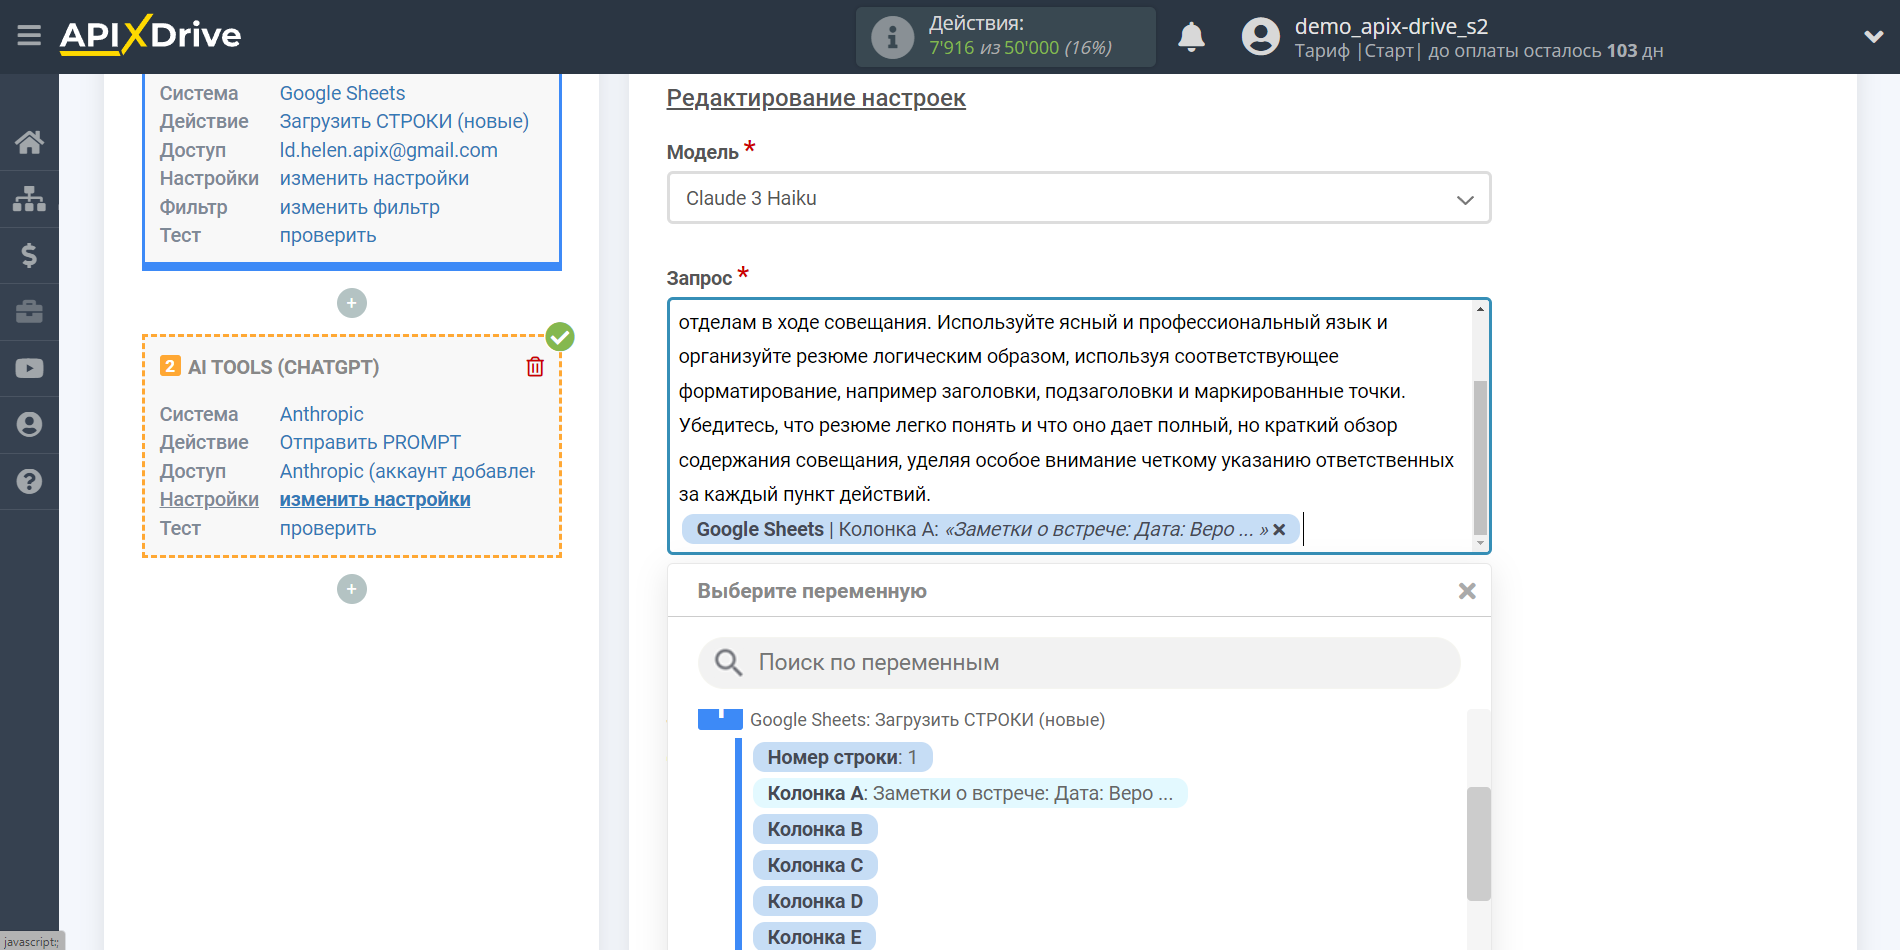
Task: Click 'проверить' in Google Sheets block
Action: pyautogui.click(x=327, y=235)
